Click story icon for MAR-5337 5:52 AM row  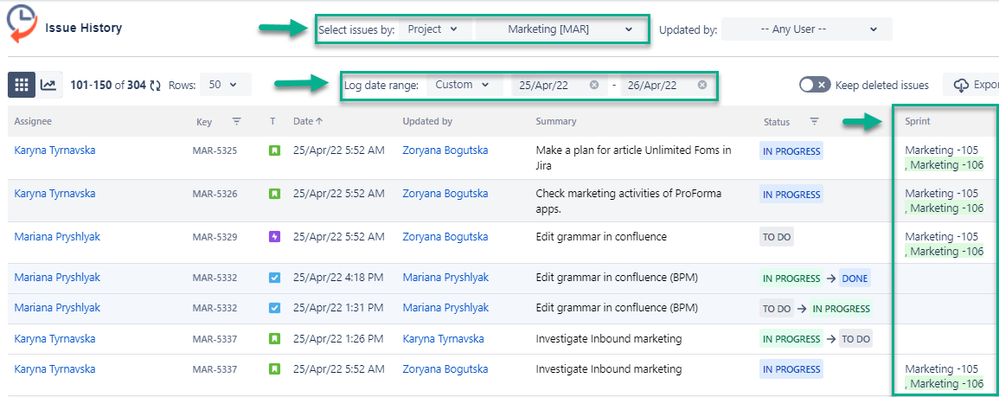[x=274, y=370]
